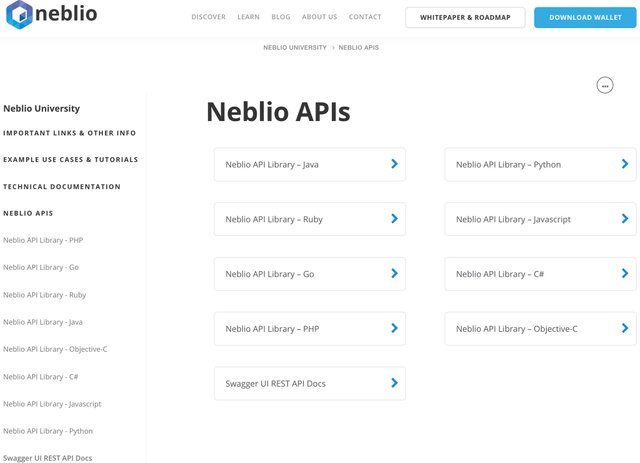Expand Important Links & Other Info section
640x463 pixels.
coord(69,133)
